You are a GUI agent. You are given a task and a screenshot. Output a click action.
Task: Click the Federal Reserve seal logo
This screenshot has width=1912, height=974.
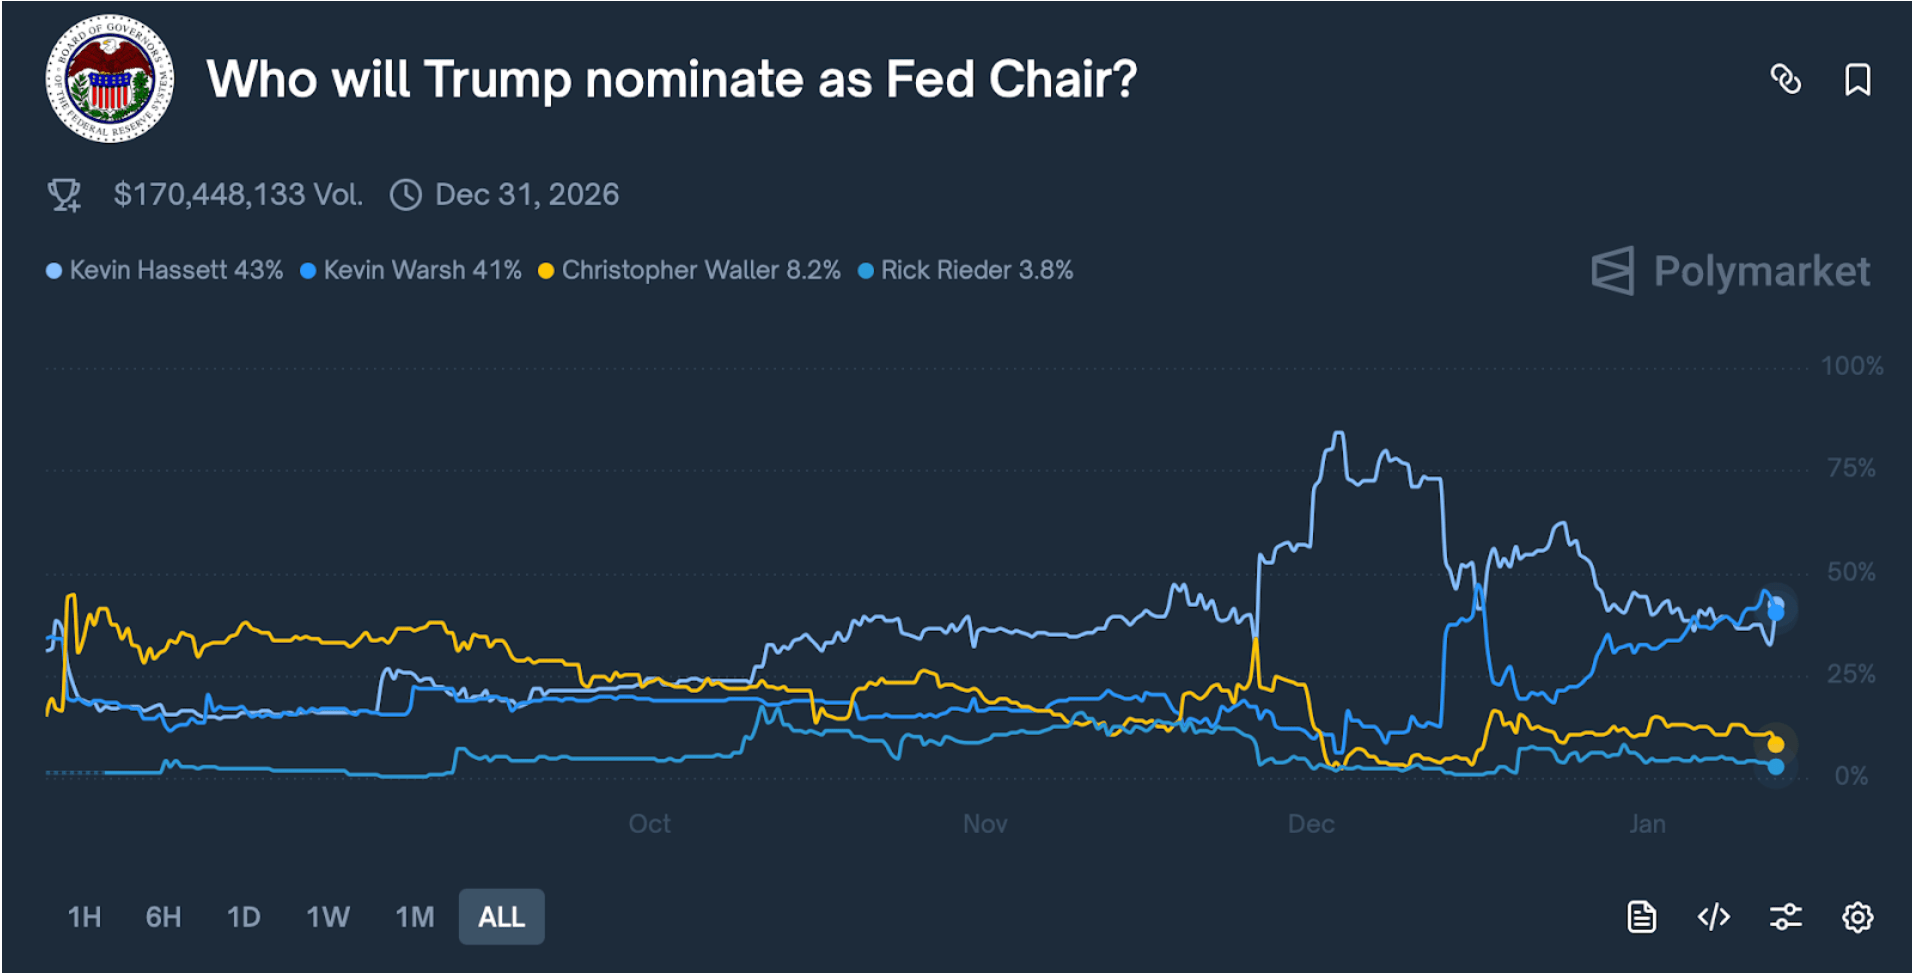[110, 78]
